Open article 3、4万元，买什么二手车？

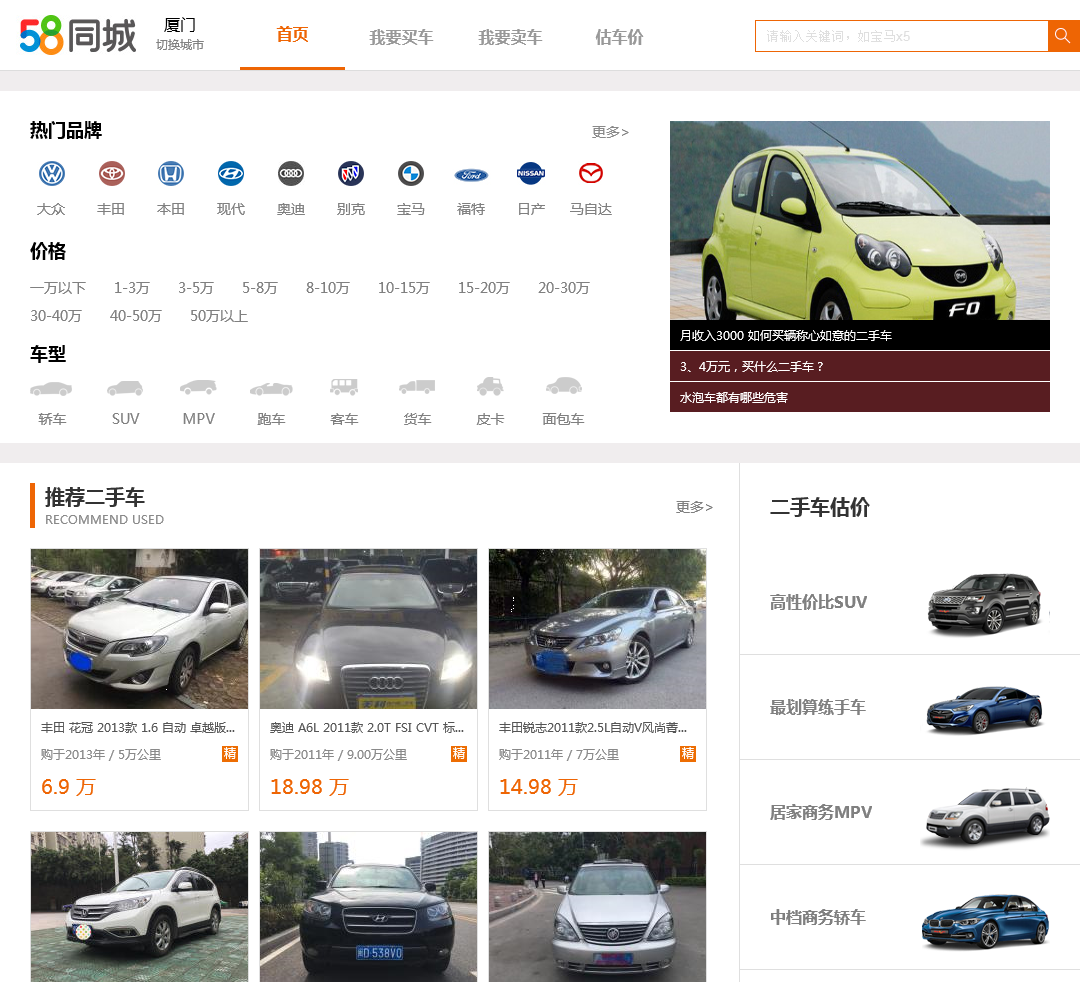click(860, 366)
